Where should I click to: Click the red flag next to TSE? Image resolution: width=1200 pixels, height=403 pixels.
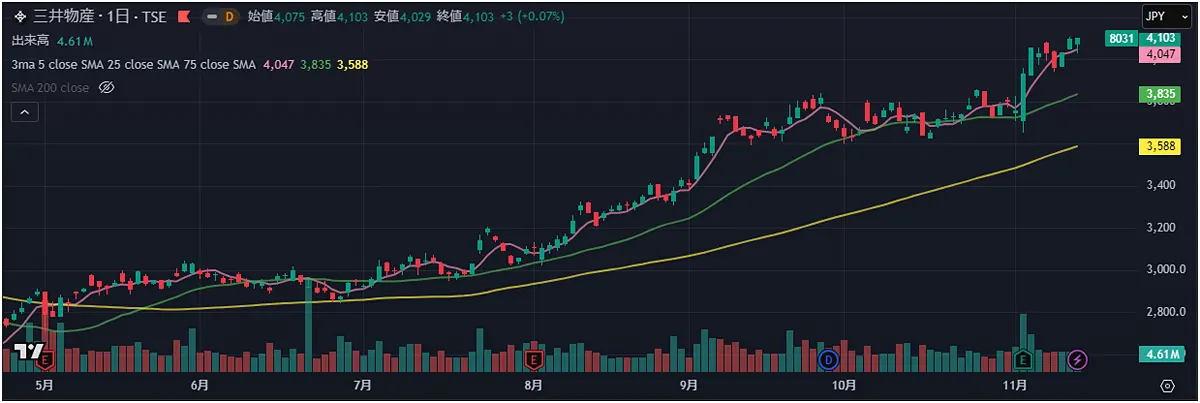[183, 17]
